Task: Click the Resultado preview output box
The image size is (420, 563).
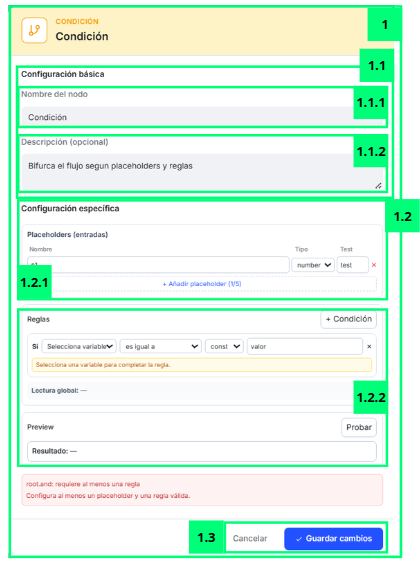Action: (x=202, y=451)
